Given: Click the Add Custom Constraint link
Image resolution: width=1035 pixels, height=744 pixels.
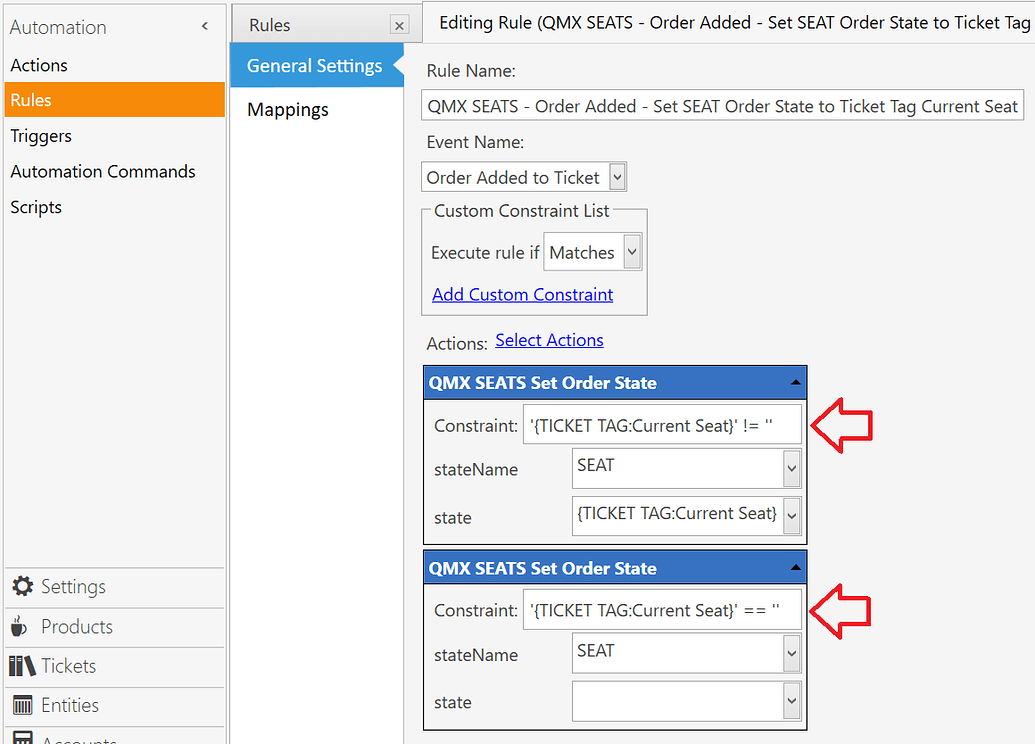Looking at the screenshot, I should [x=522, y=294].
